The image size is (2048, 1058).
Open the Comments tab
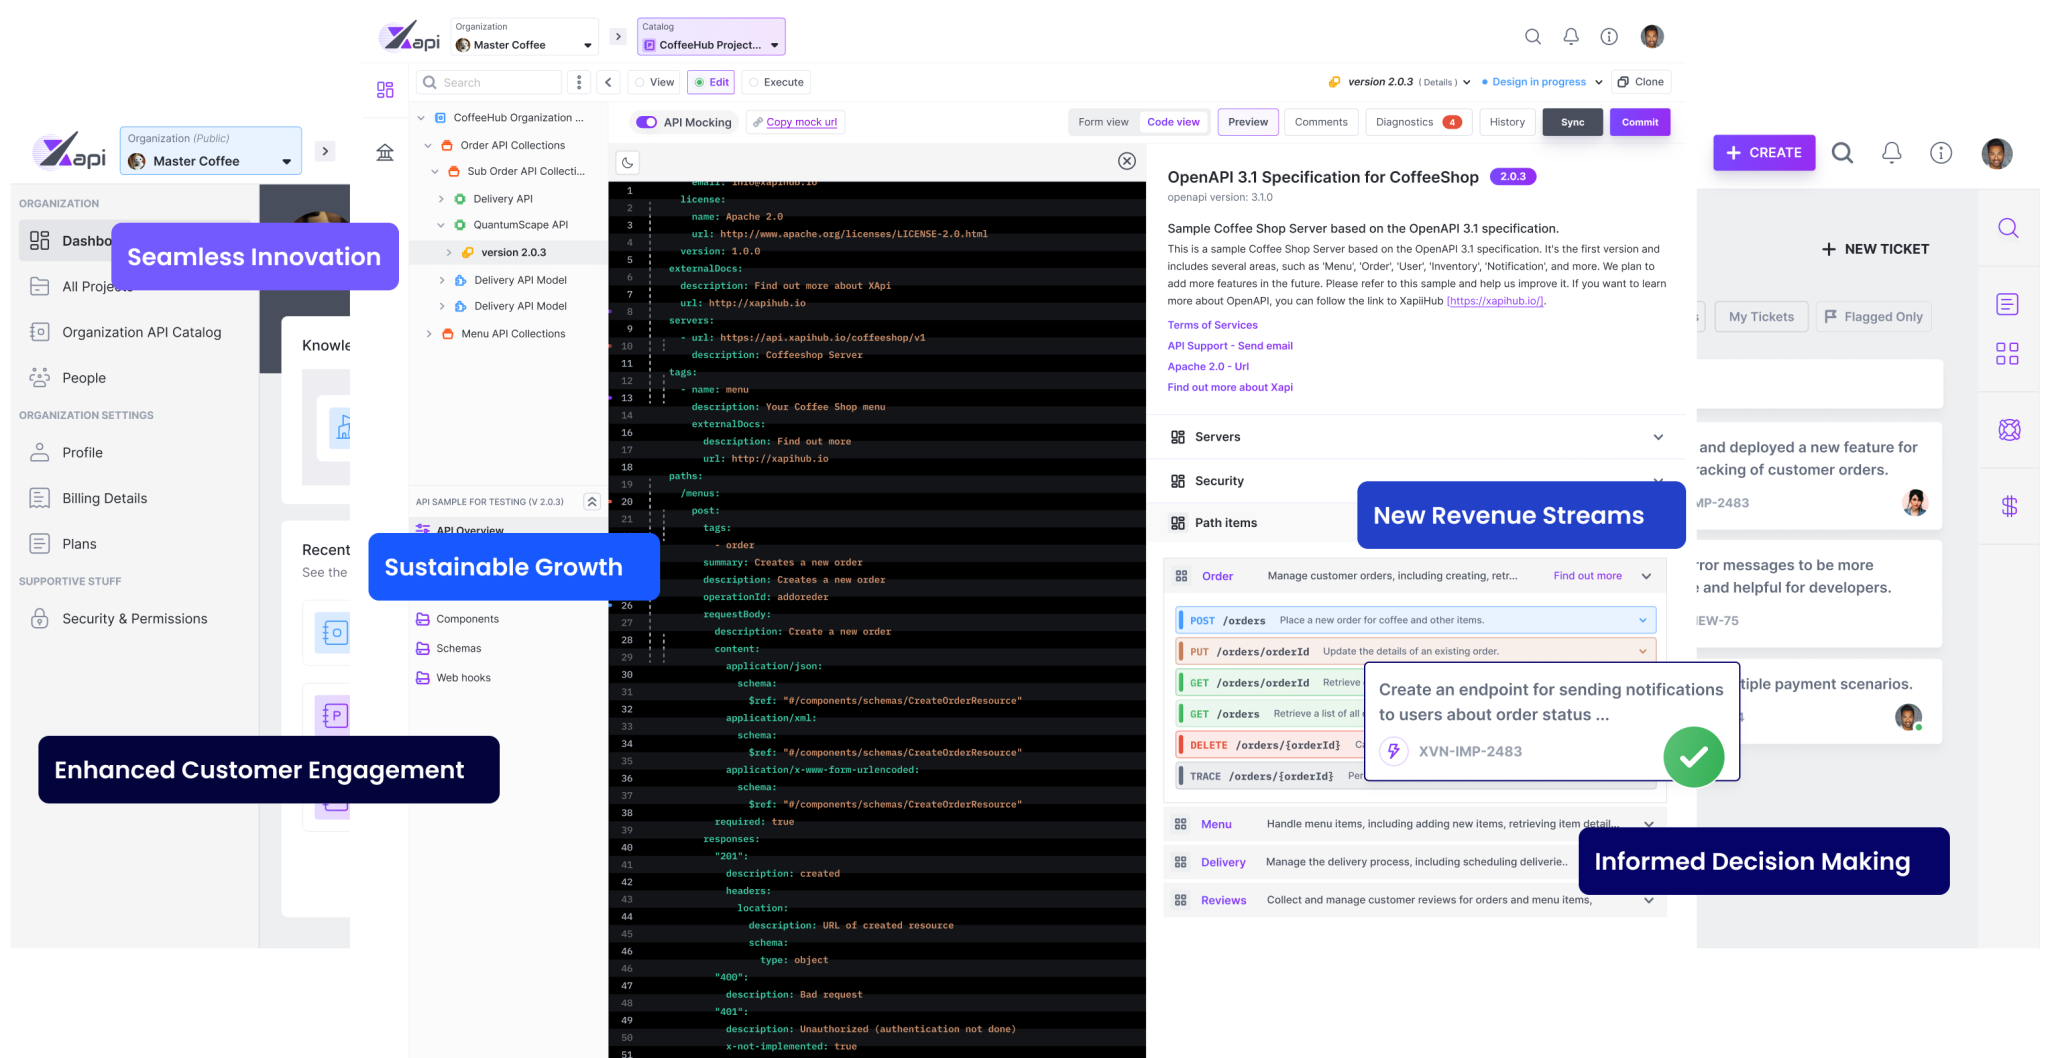coord(1321,122)
